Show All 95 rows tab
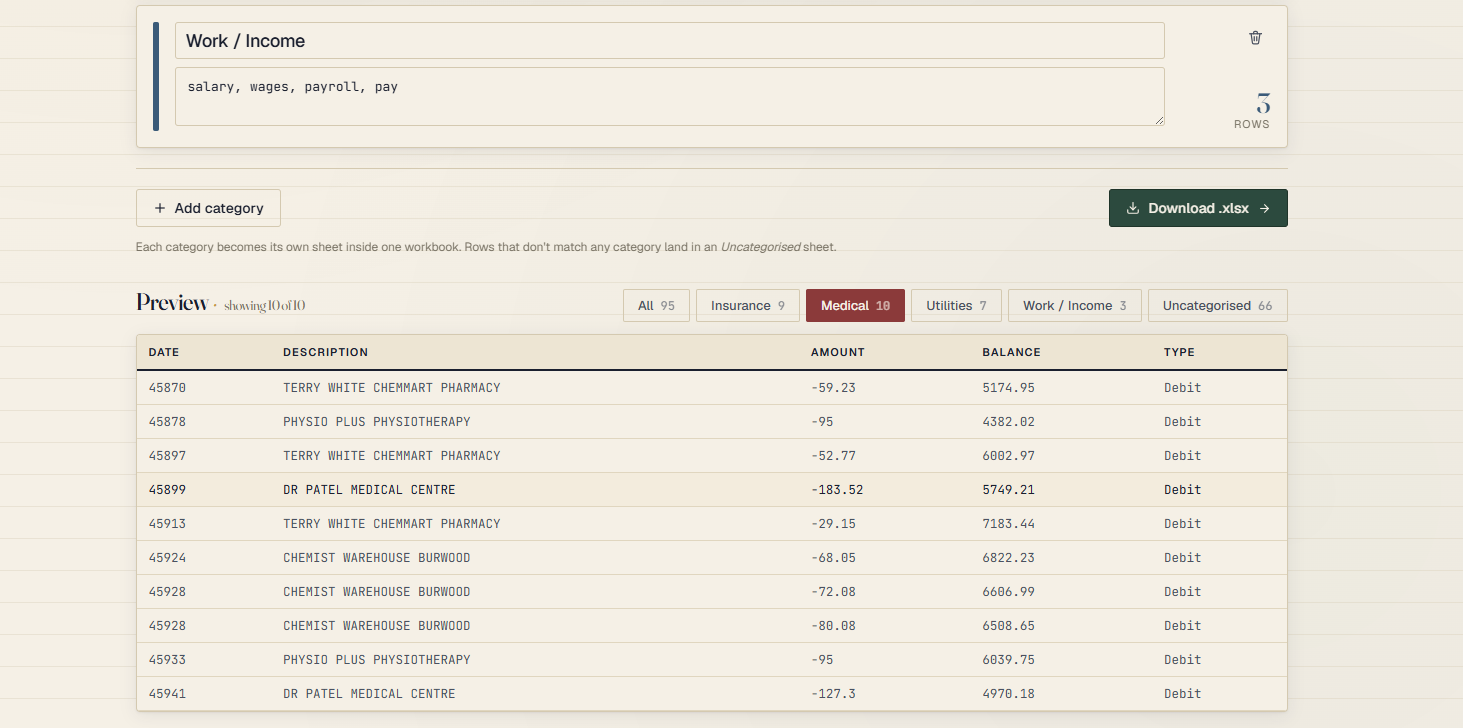 [656, 306]
